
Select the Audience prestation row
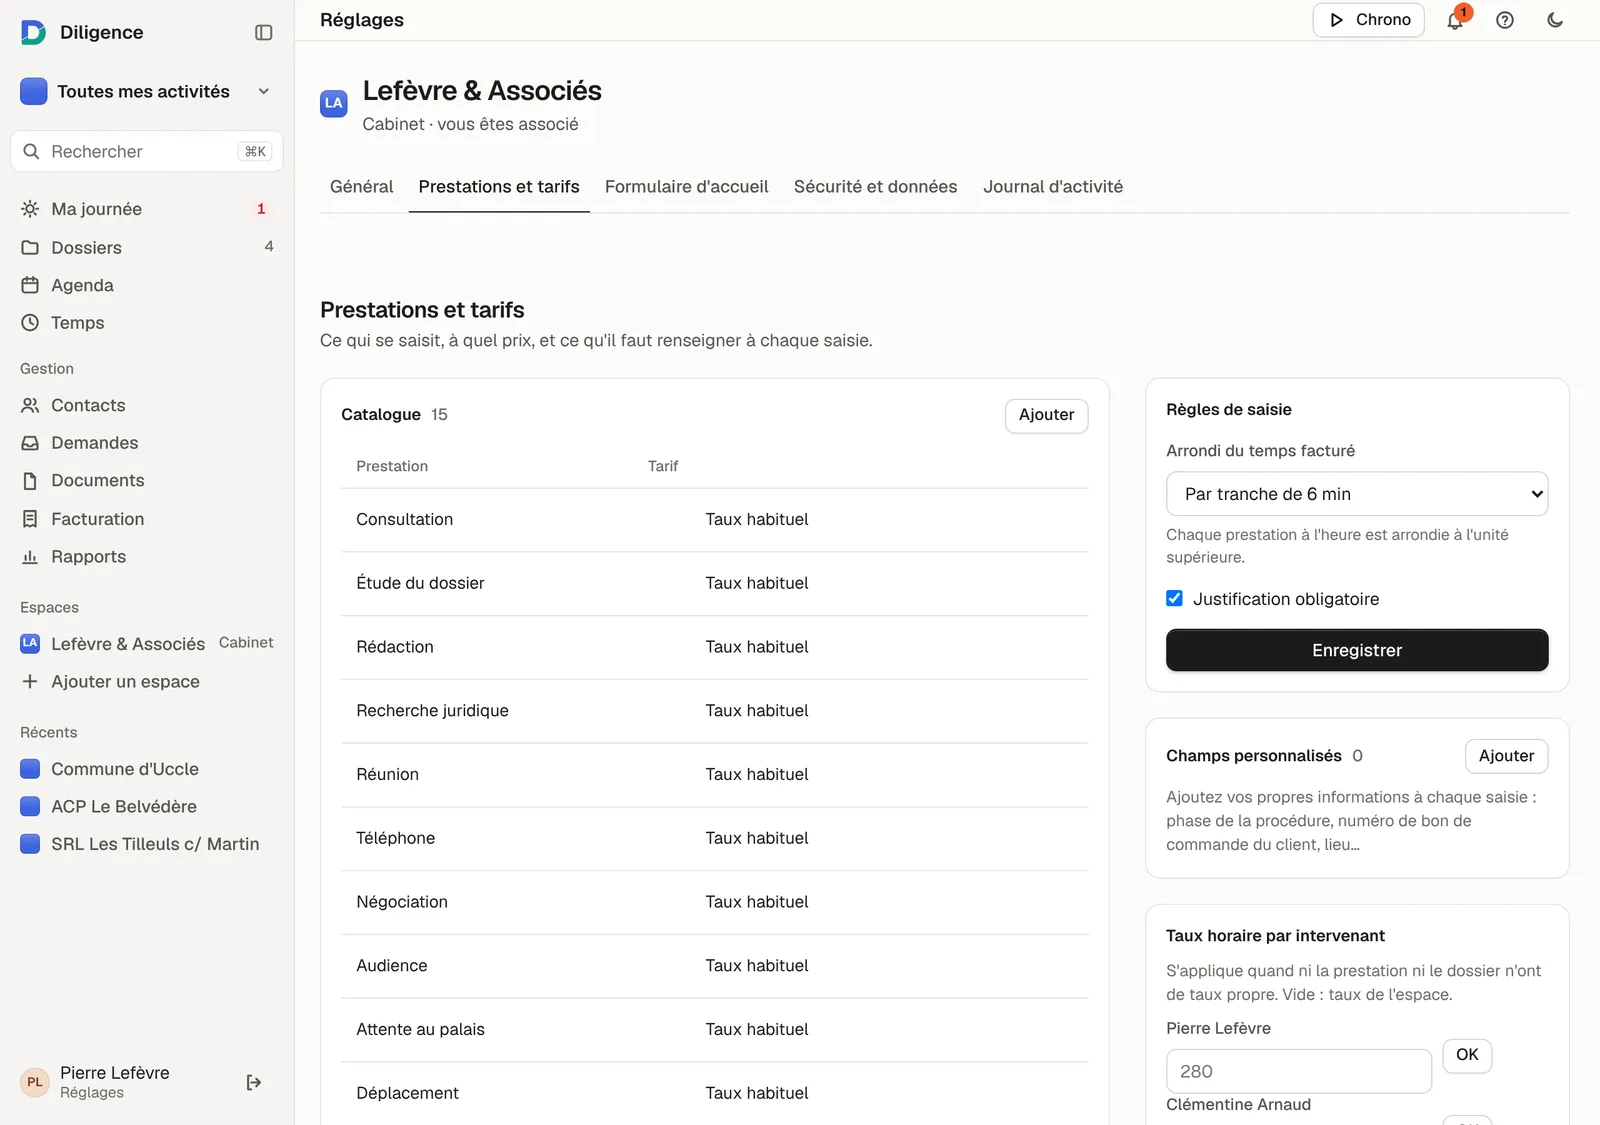pyautogui.click(x=714, y=966)
